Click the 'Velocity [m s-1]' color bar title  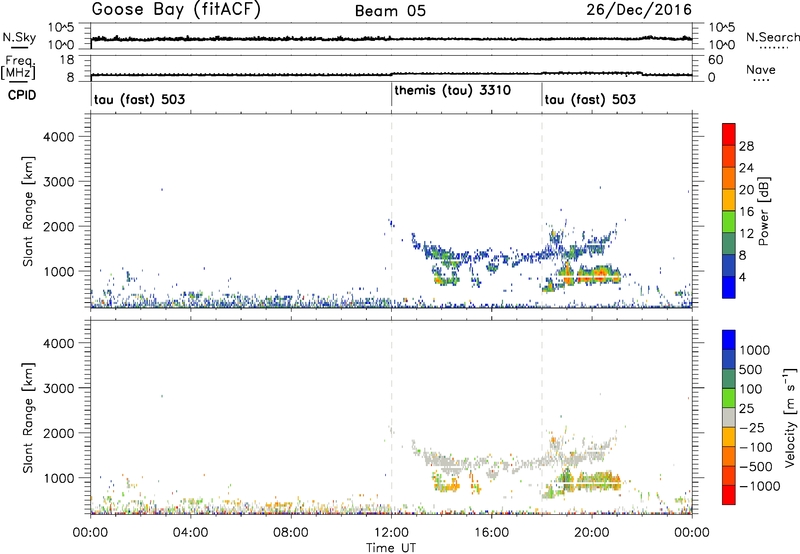(790, 417)
